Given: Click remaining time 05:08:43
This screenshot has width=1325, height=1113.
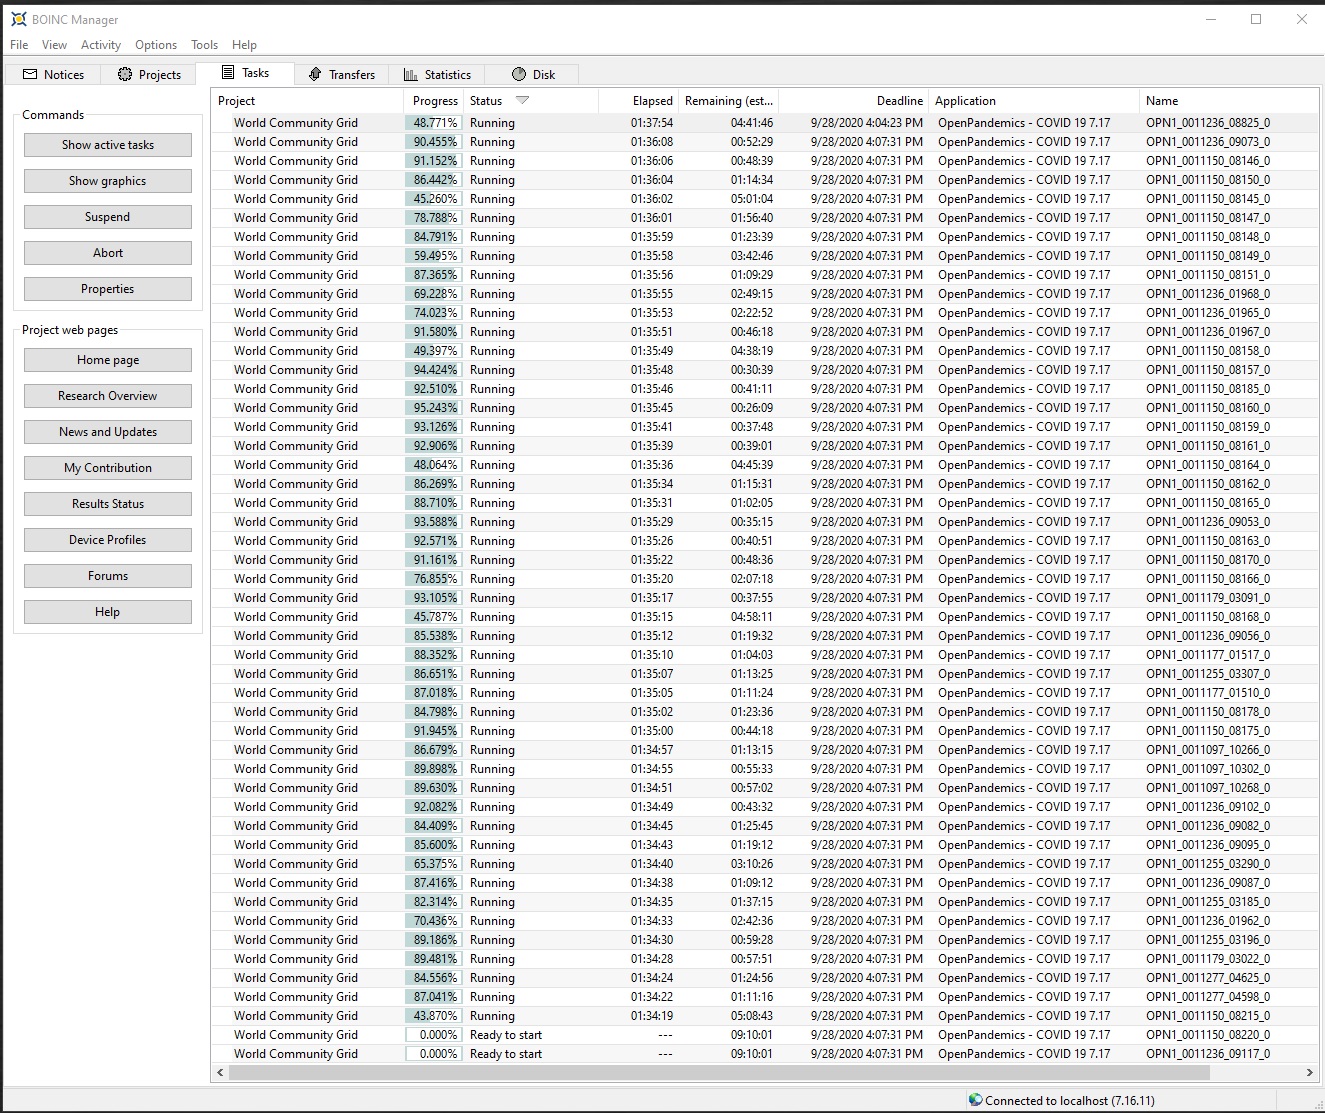Looking at the screenshot, I should tap(752, 1016).
